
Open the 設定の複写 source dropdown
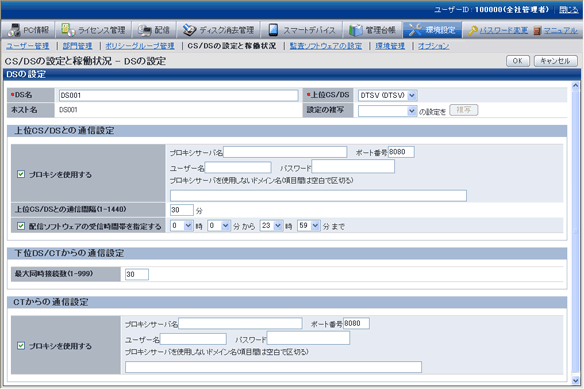(x=387, y=111)
